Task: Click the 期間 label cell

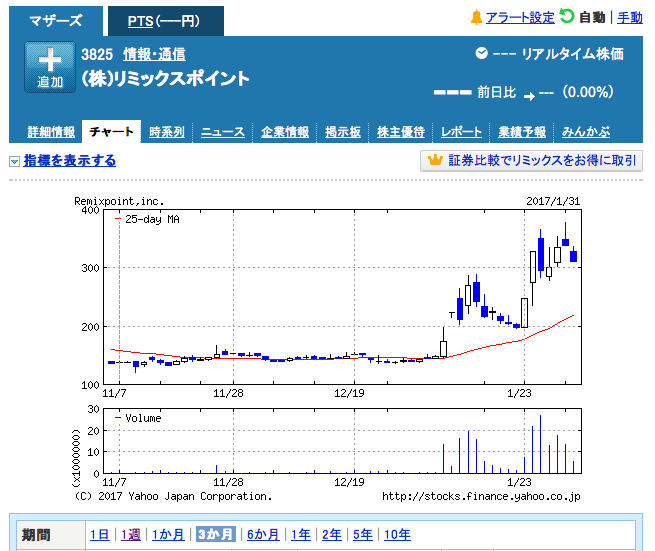Action: tap(51, 535)
